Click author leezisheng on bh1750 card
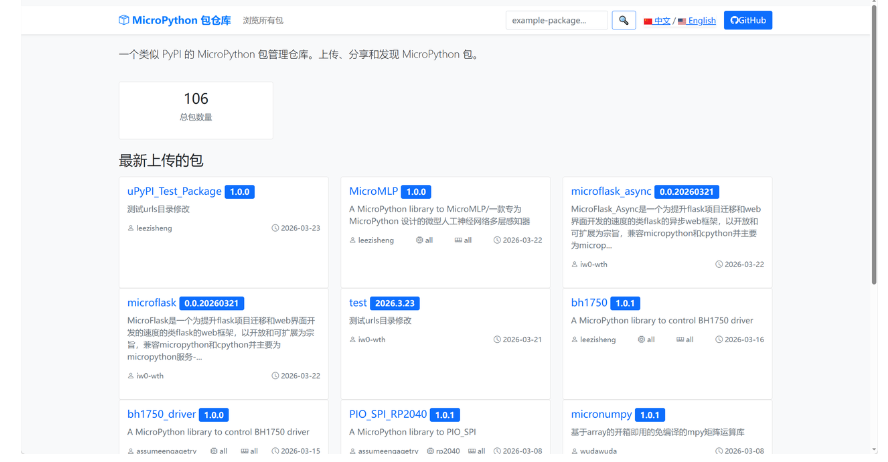The height and width of the screenshot is (462, 888). [598, 340]
